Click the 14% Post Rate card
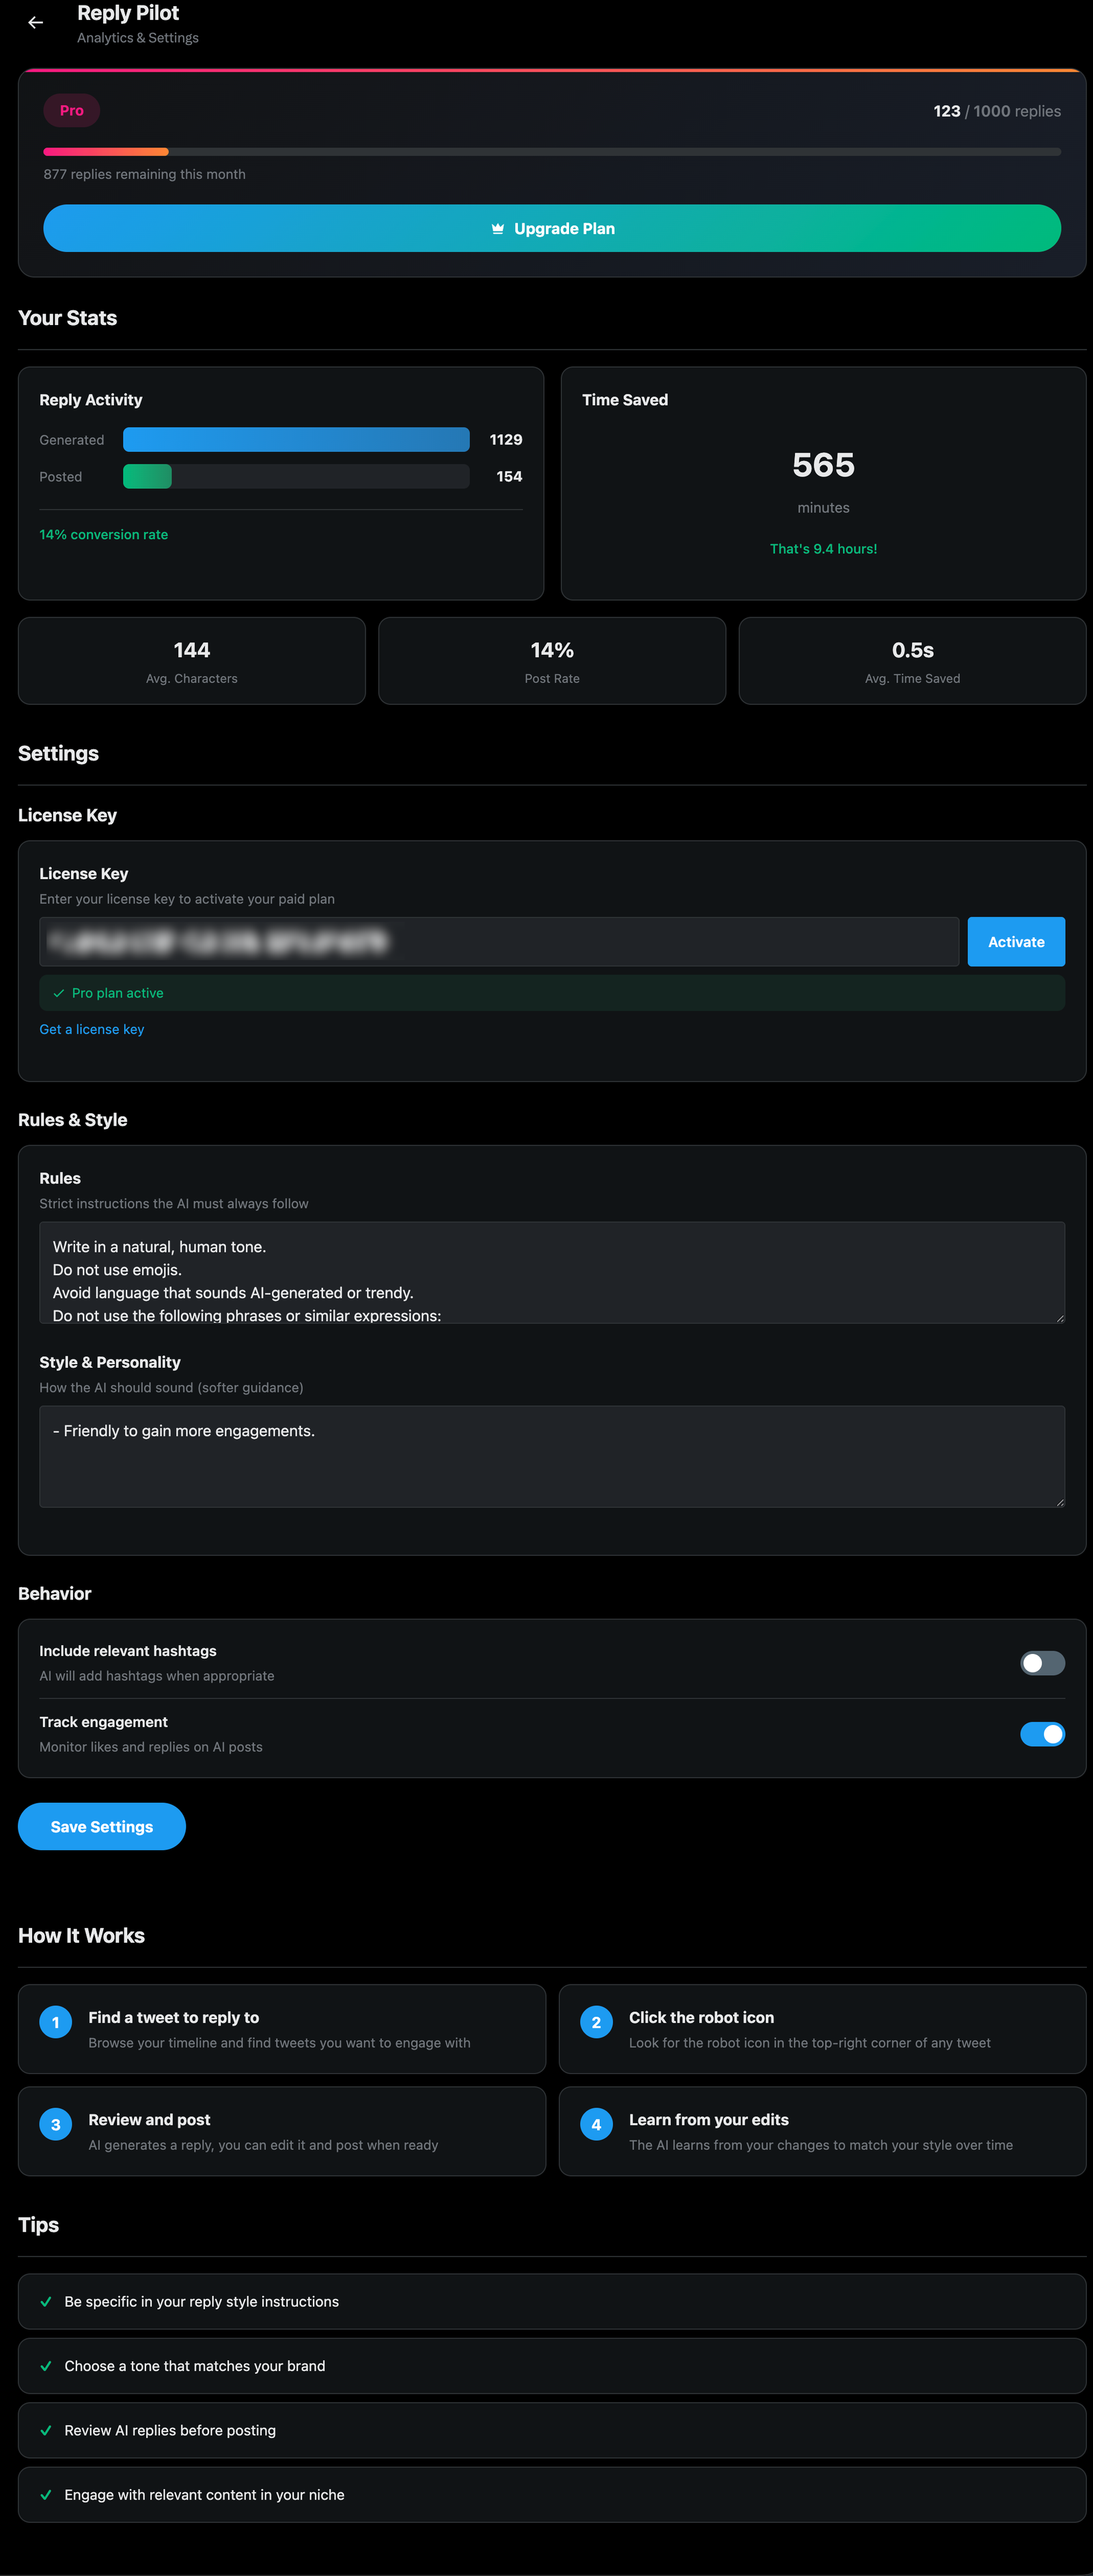This screenshot has height=2576, width=1093. tap(552, 661)
